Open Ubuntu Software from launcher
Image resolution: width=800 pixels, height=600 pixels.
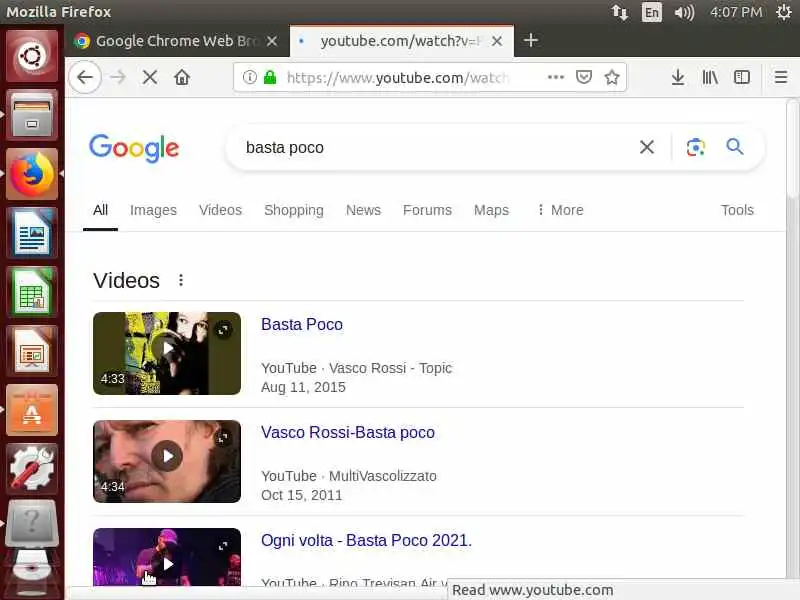tap(32, 411)
